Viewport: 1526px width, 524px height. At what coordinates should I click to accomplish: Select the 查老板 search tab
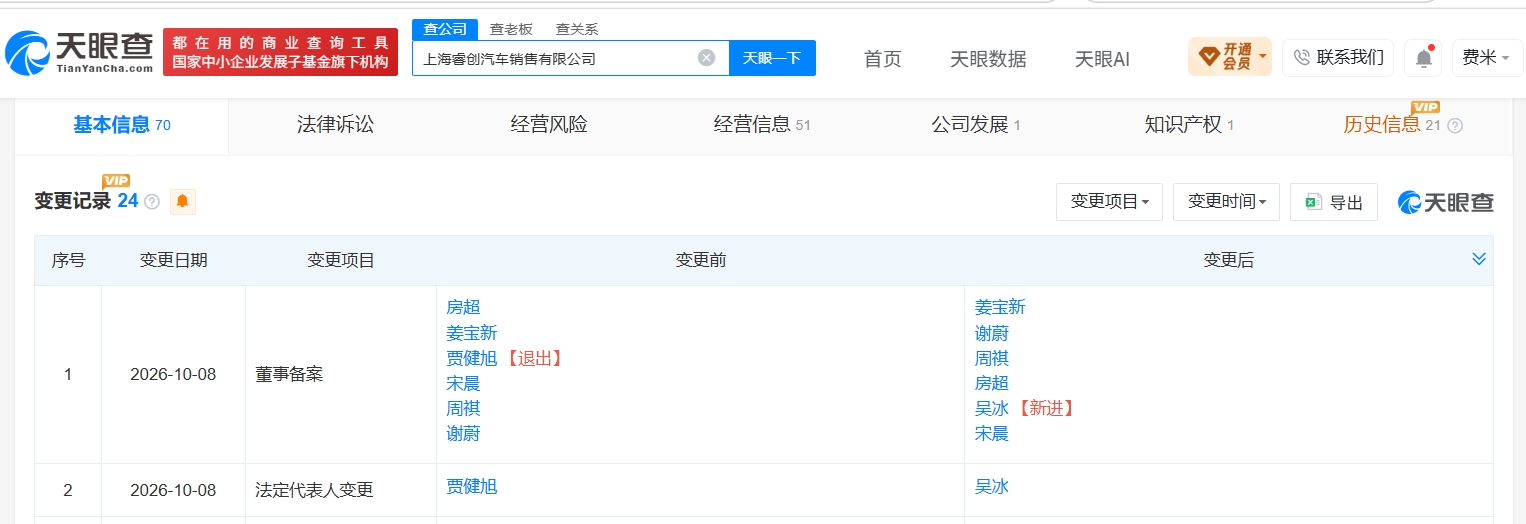(511, 30)
